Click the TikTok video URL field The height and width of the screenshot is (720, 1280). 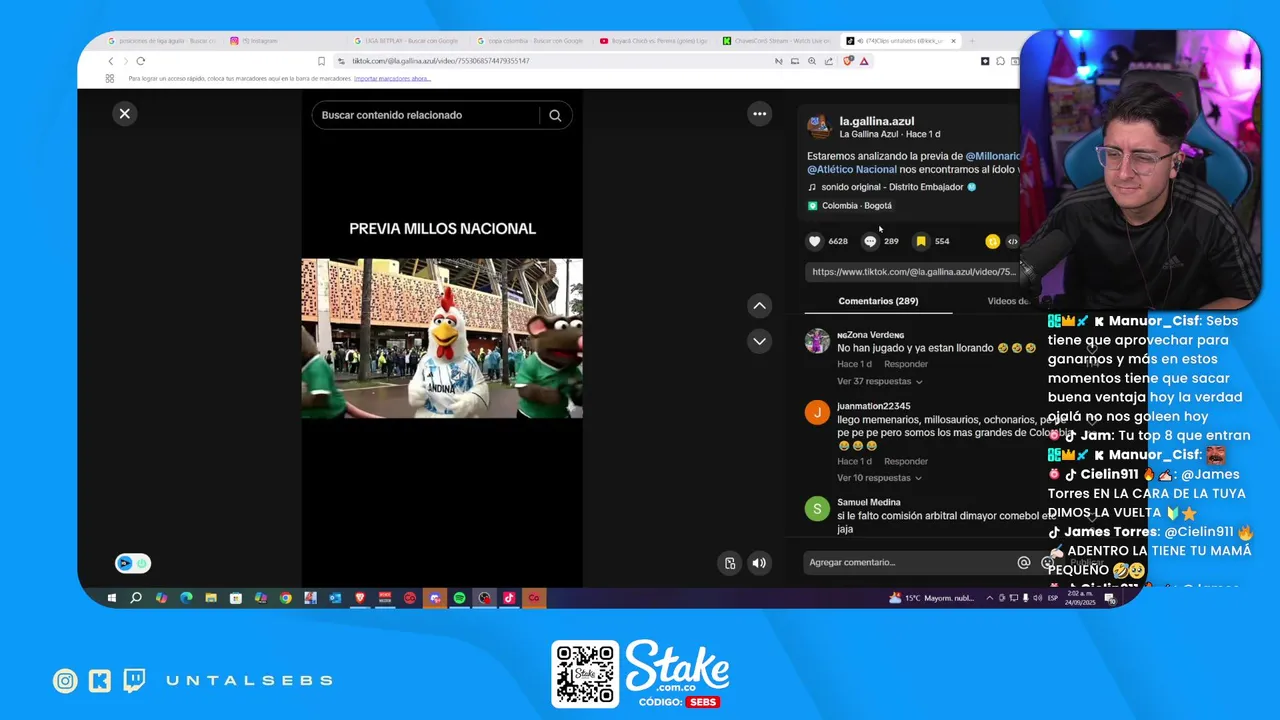pyautogui.click(x=914, y=272)
